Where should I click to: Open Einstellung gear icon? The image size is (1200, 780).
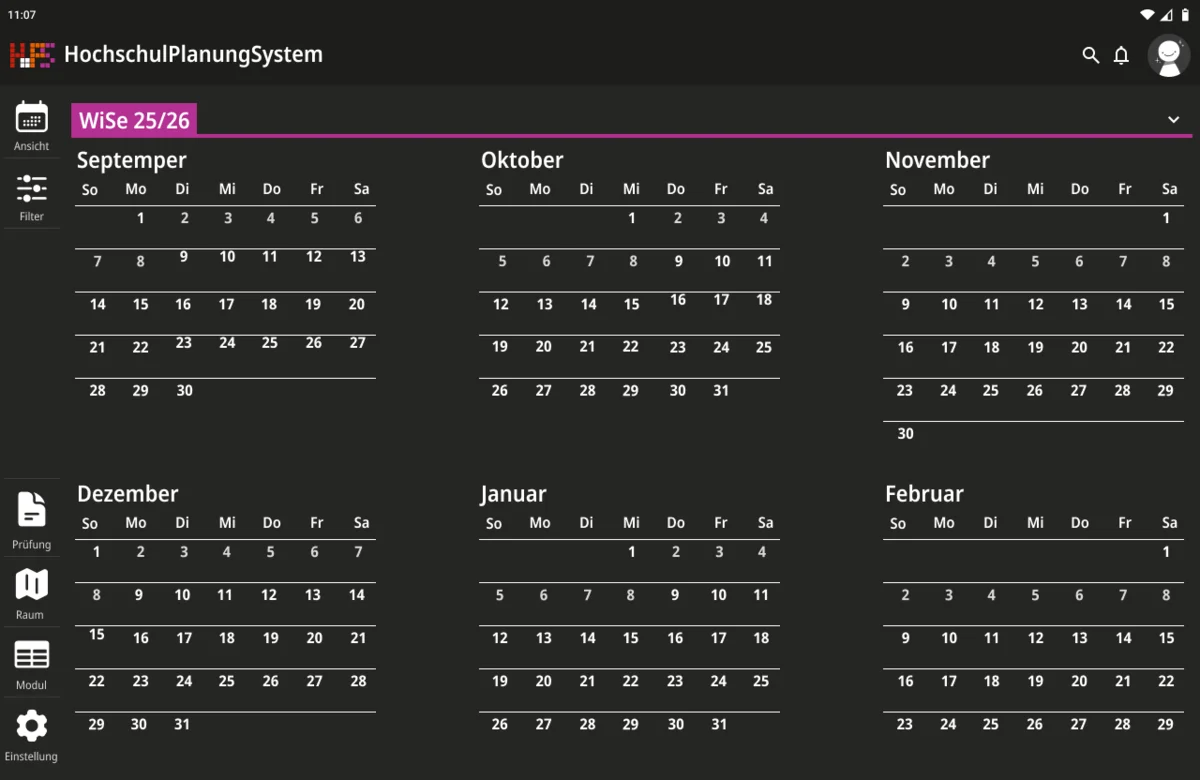click(x=32, y=726)
